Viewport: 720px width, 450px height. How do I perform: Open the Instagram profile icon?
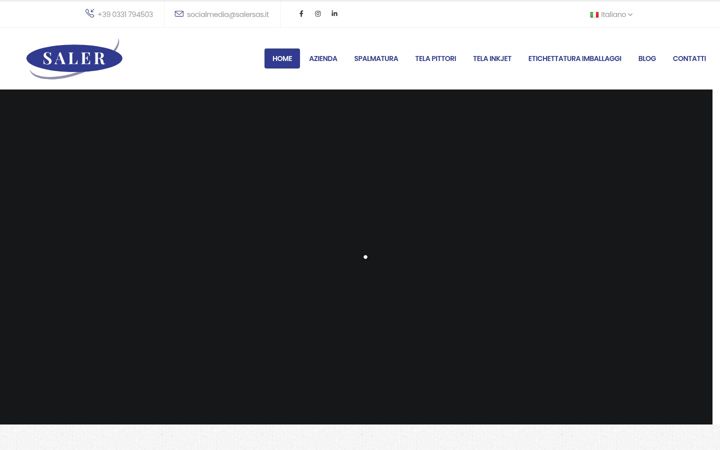(x=318, y=14)
